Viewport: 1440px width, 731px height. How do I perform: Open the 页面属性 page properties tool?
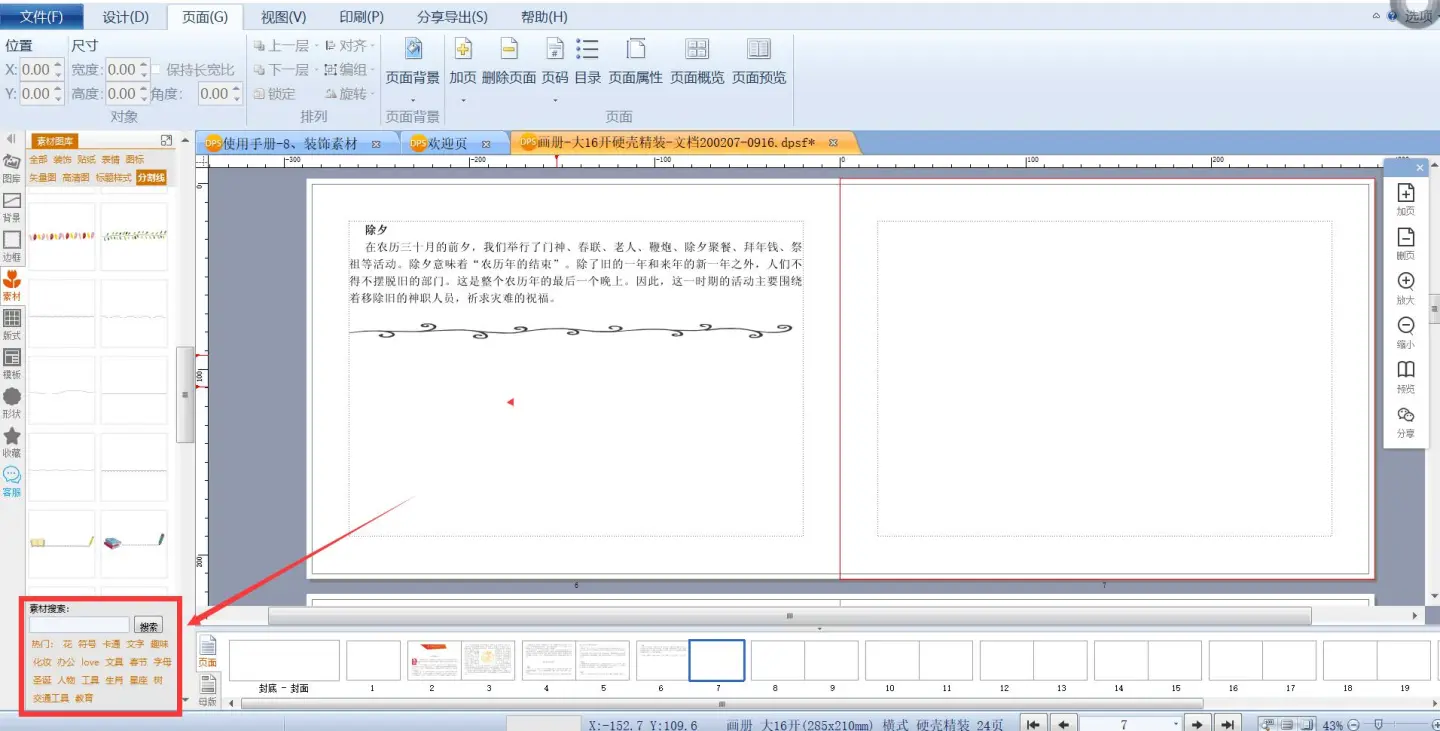pyautogui.click(x=635, y=60)
